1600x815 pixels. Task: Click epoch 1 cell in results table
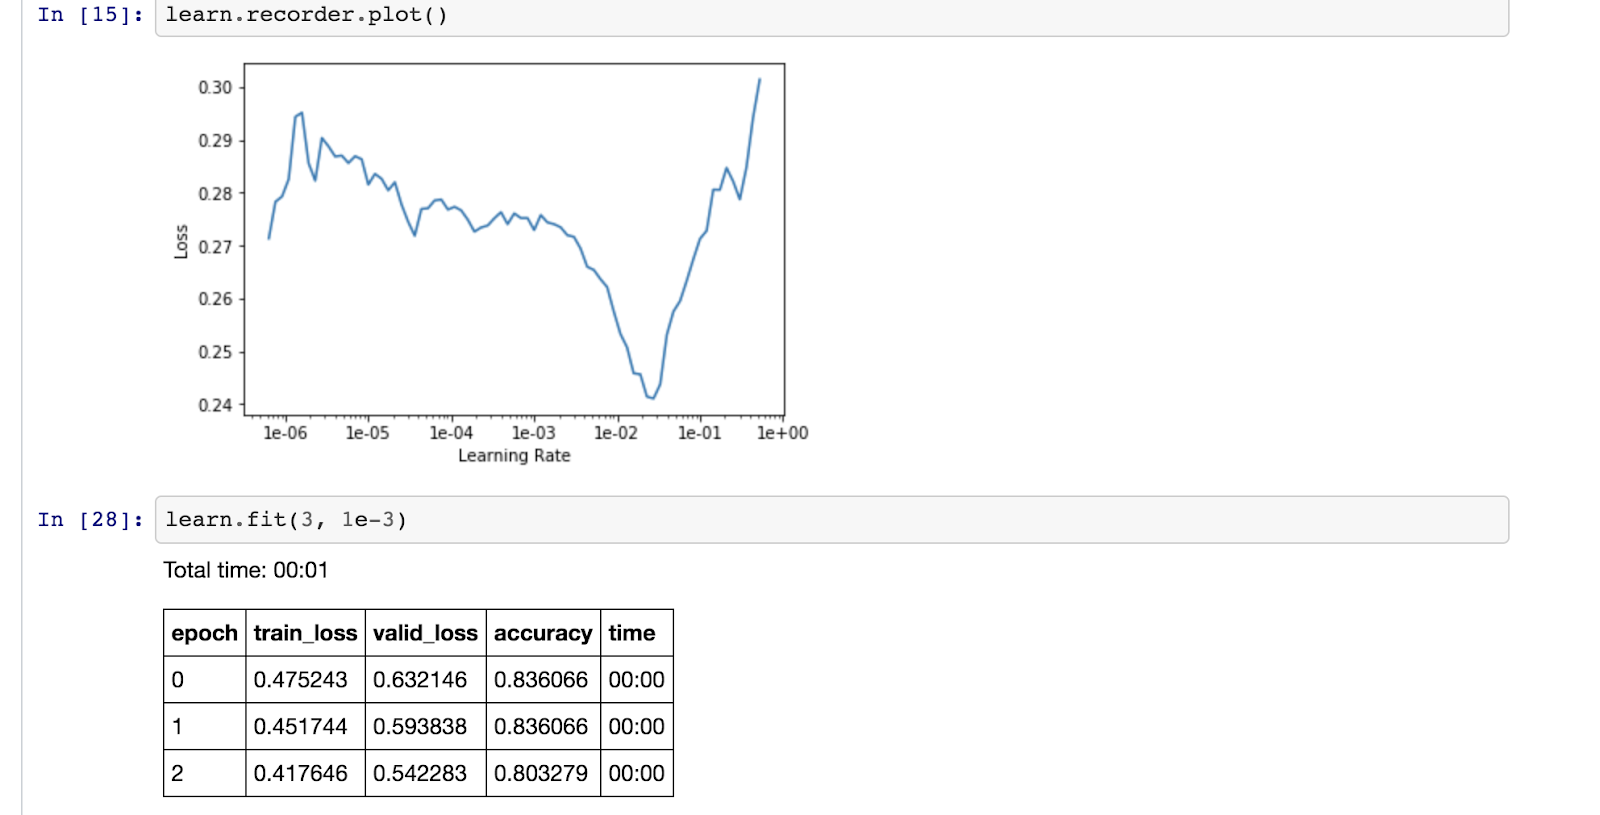click(x=204, y=727)
